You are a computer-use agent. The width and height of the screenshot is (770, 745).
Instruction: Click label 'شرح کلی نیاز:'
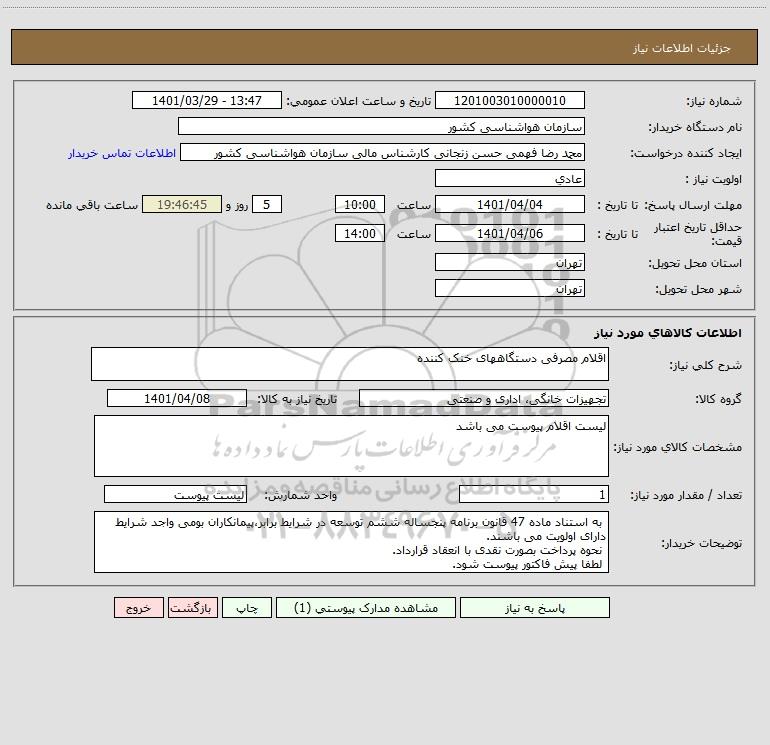click(x=706, y=365)
